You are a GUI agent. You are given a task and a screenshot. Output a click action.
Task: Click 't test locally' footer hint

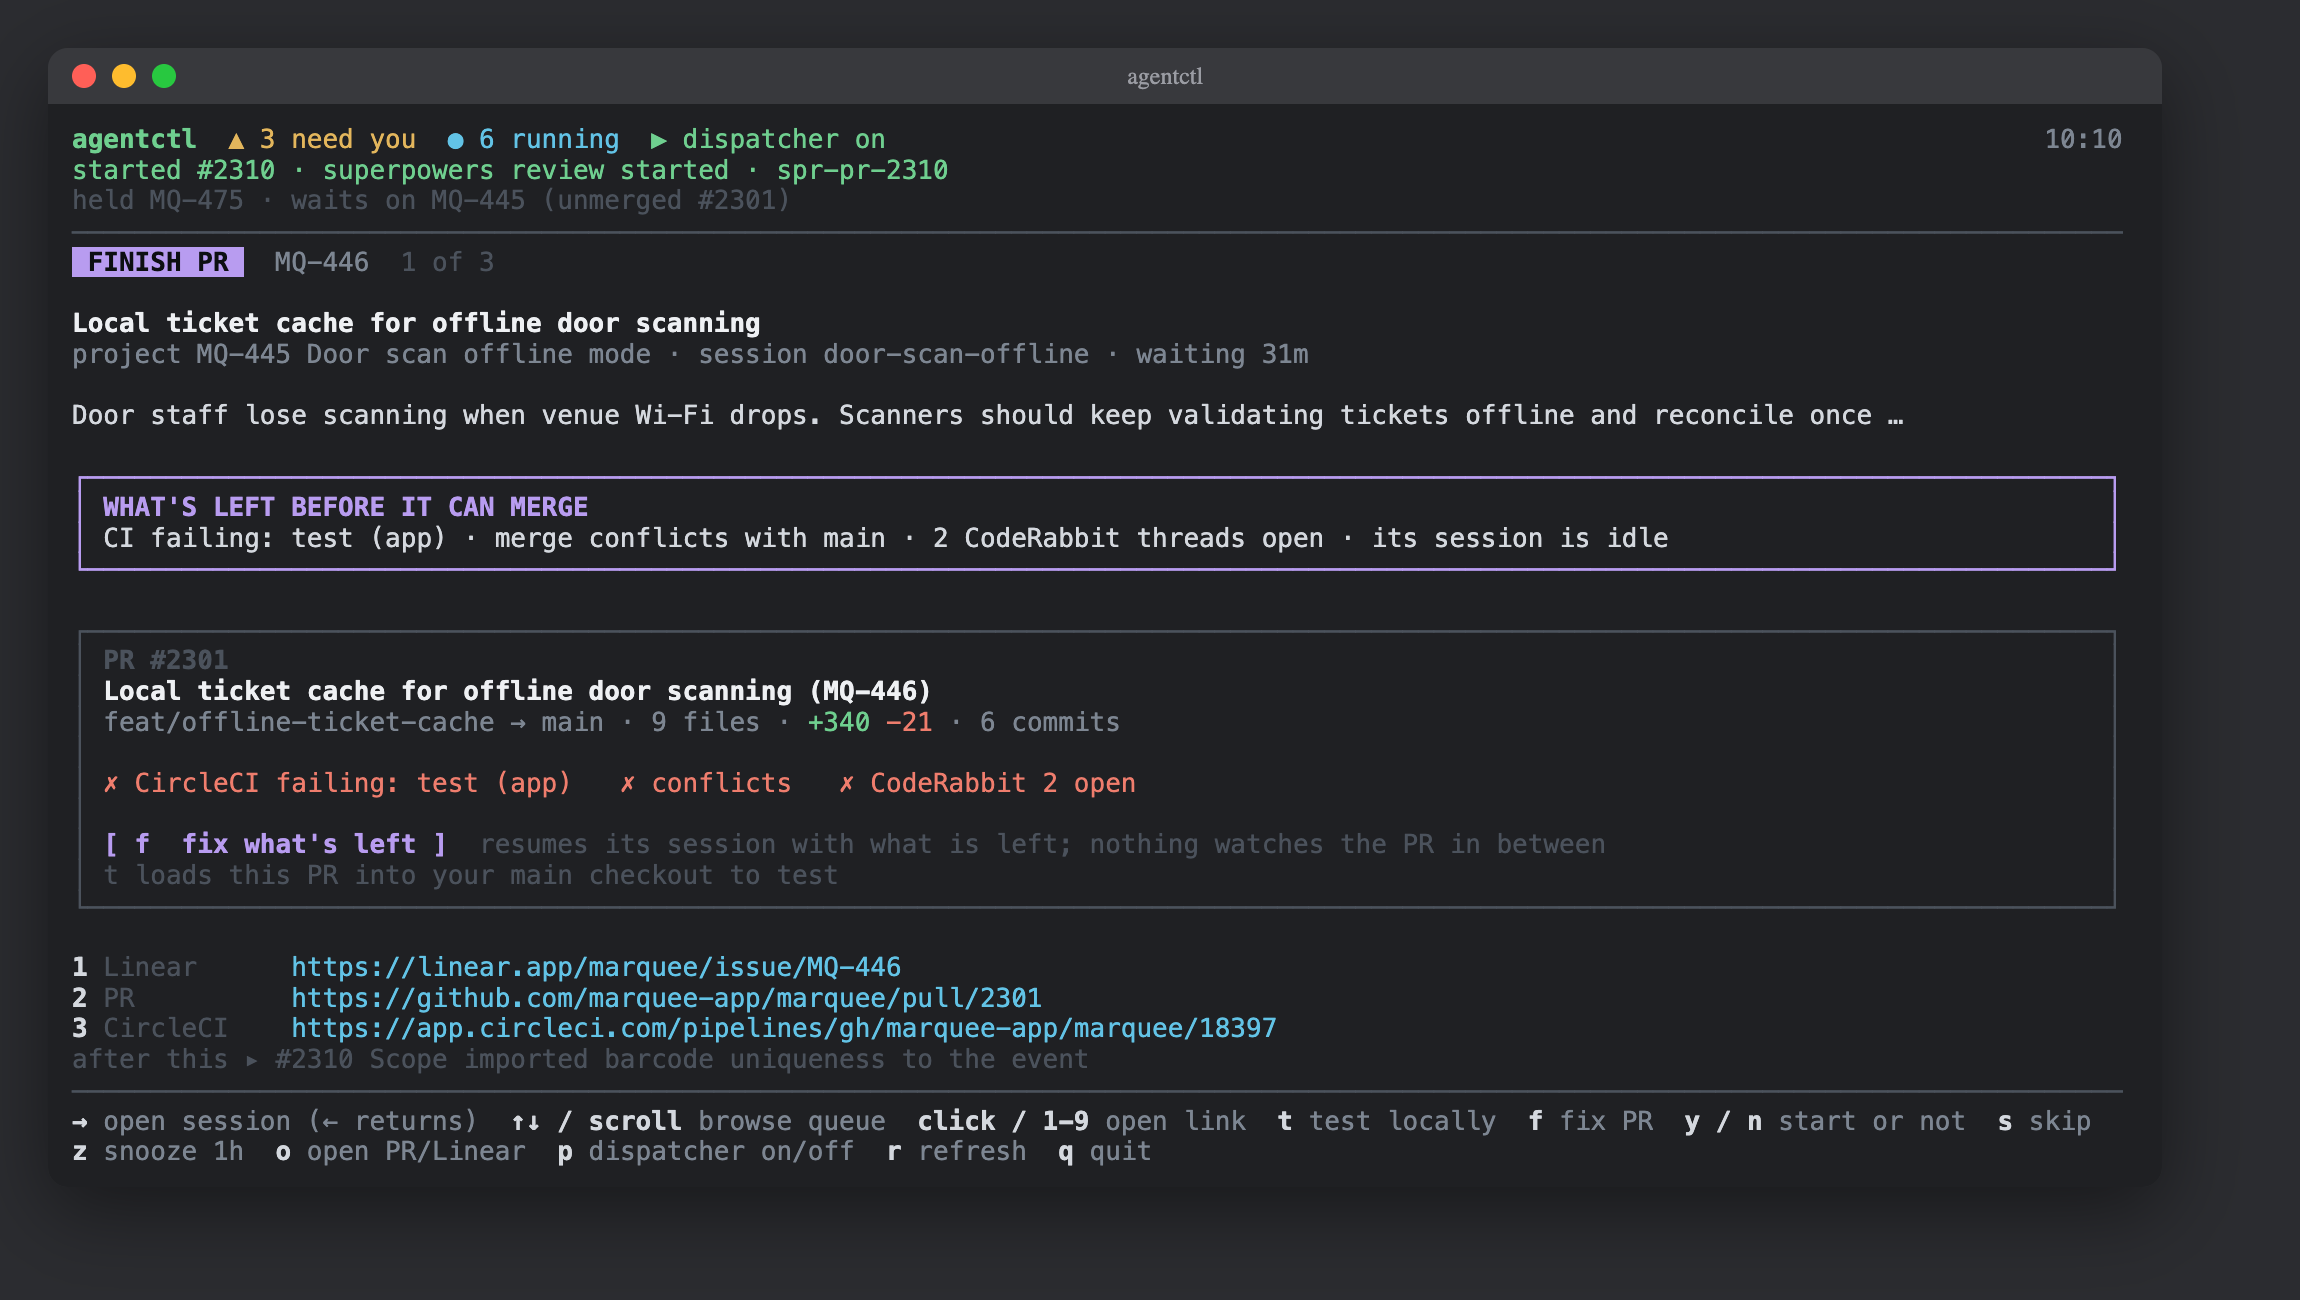[x=1386, y=1121]
